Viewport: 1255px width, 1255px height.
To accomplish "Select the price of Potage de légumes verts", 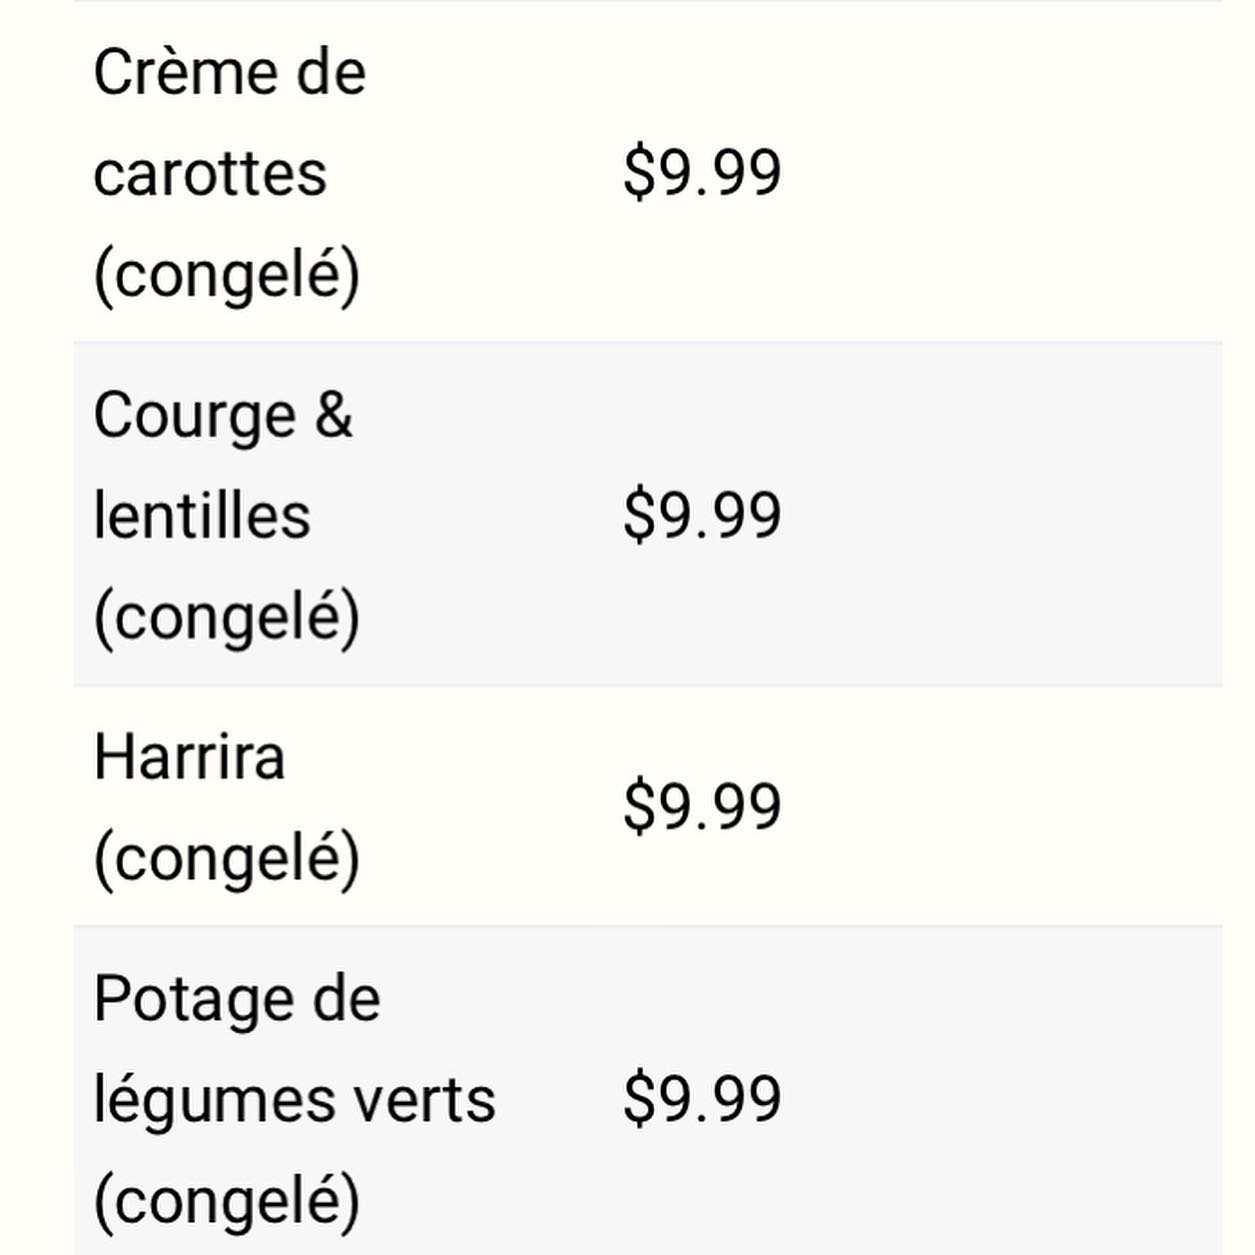I will 701,1099.
